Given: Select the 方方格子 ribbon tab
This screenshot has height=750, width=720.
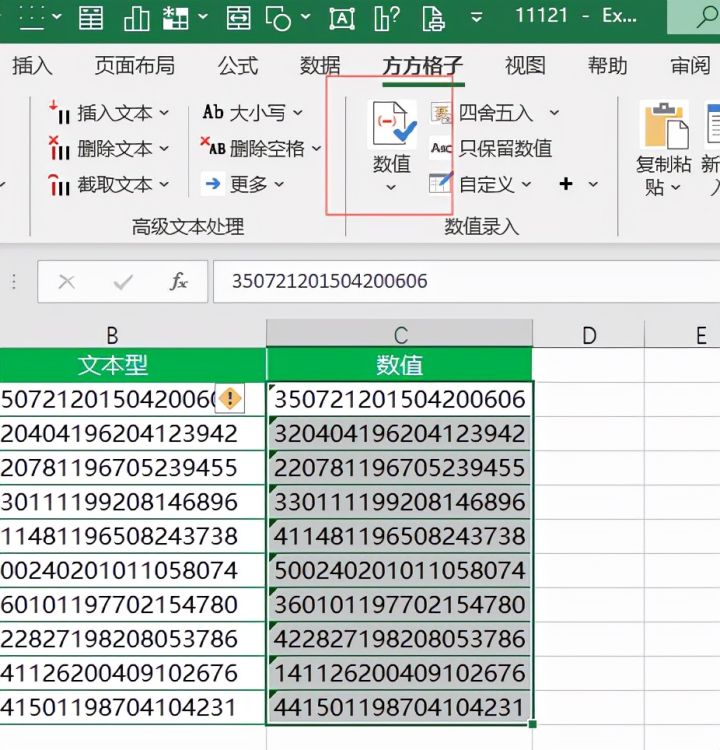Looking at the screenshot, I should pyautogui.click(x=422, y=66).
